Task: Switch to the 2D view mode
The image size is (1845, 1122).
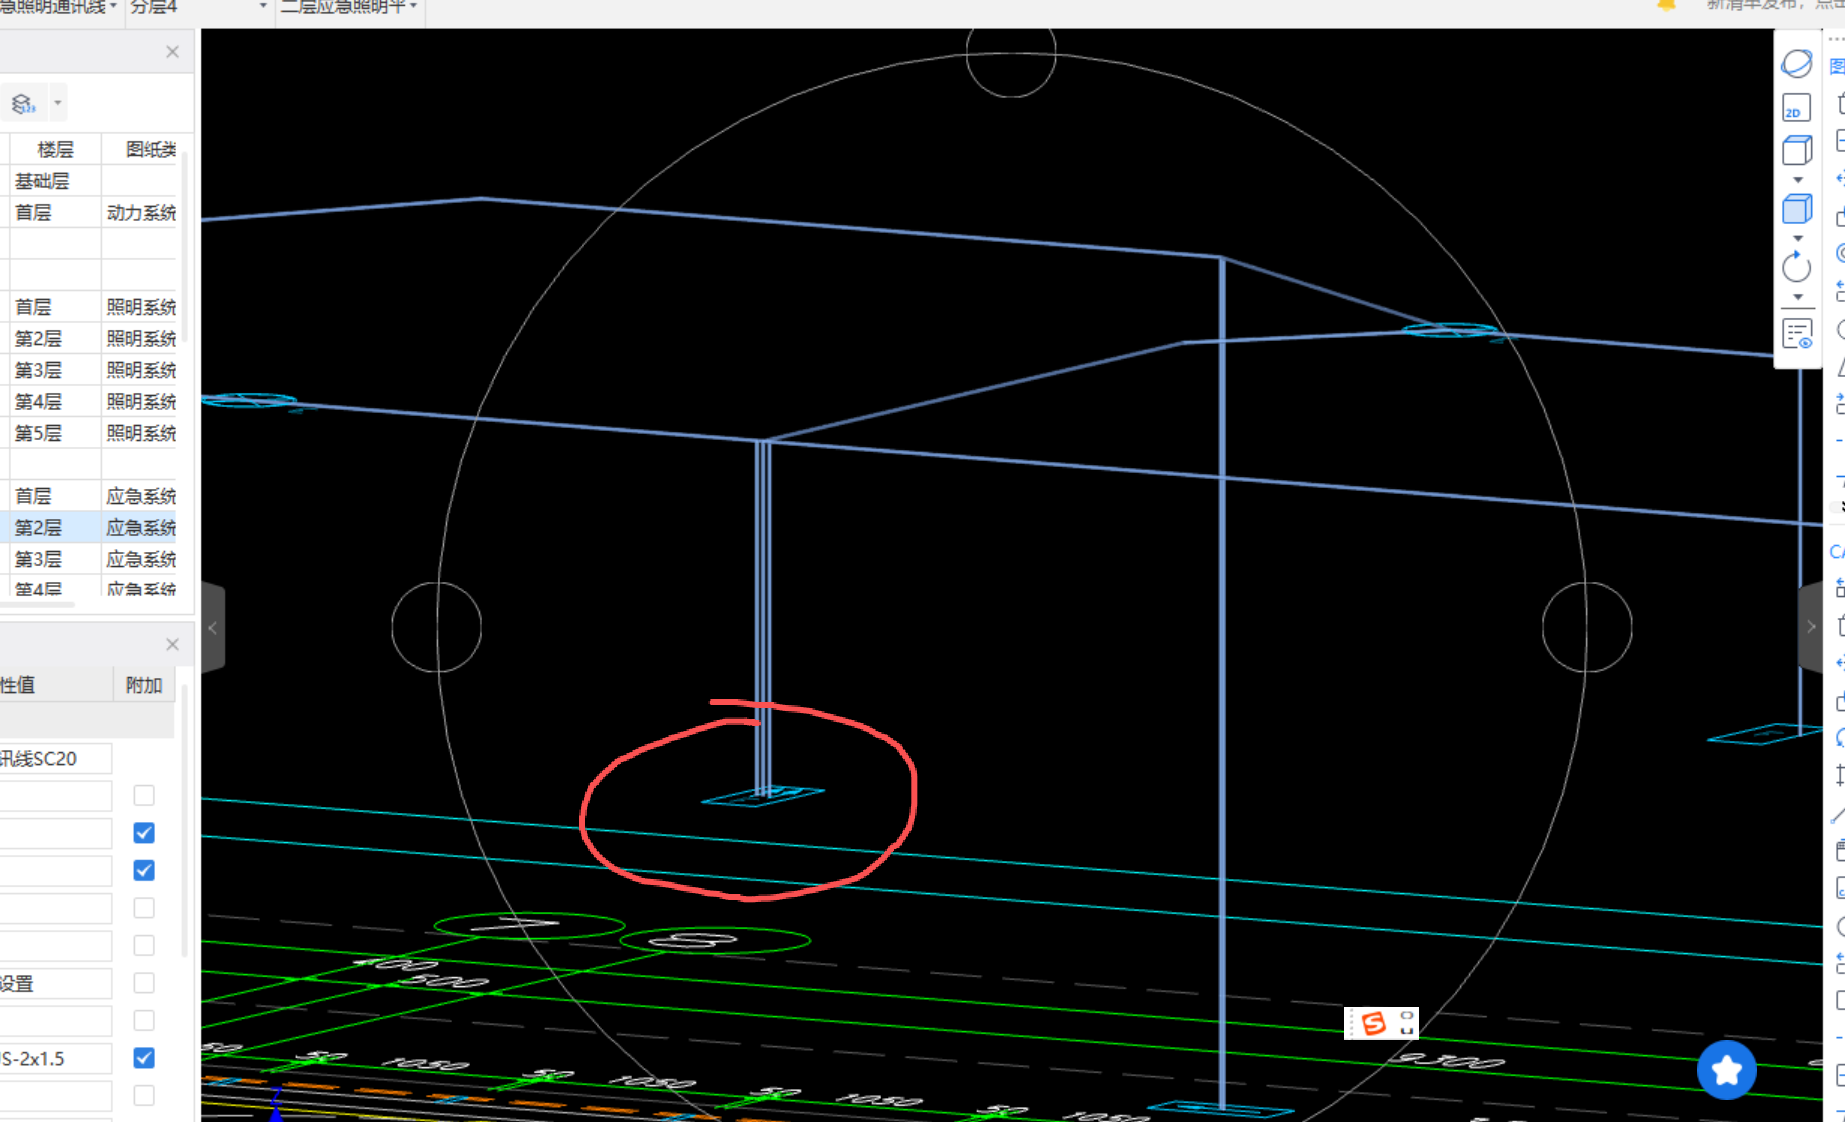Action: click(1796, 107)
